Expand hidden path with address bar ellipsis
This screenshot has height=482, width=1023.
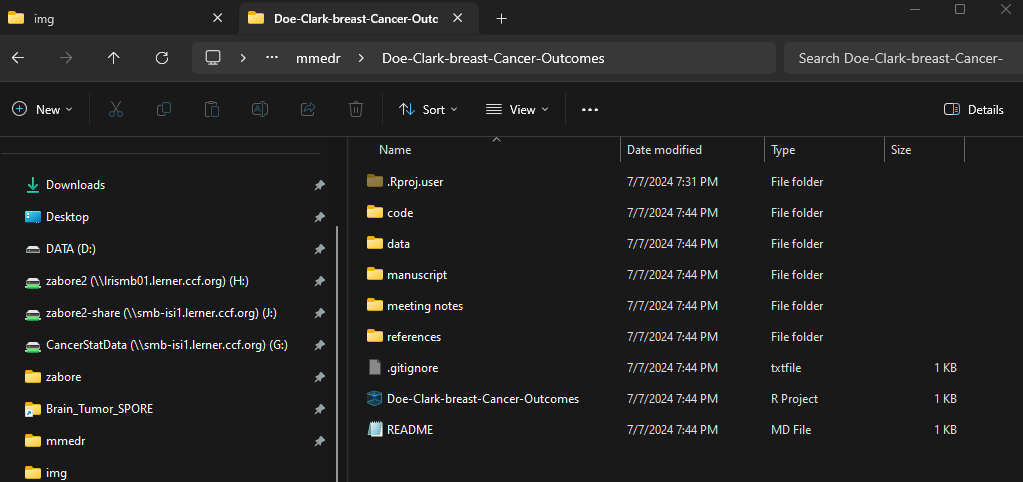coord(272,58)
